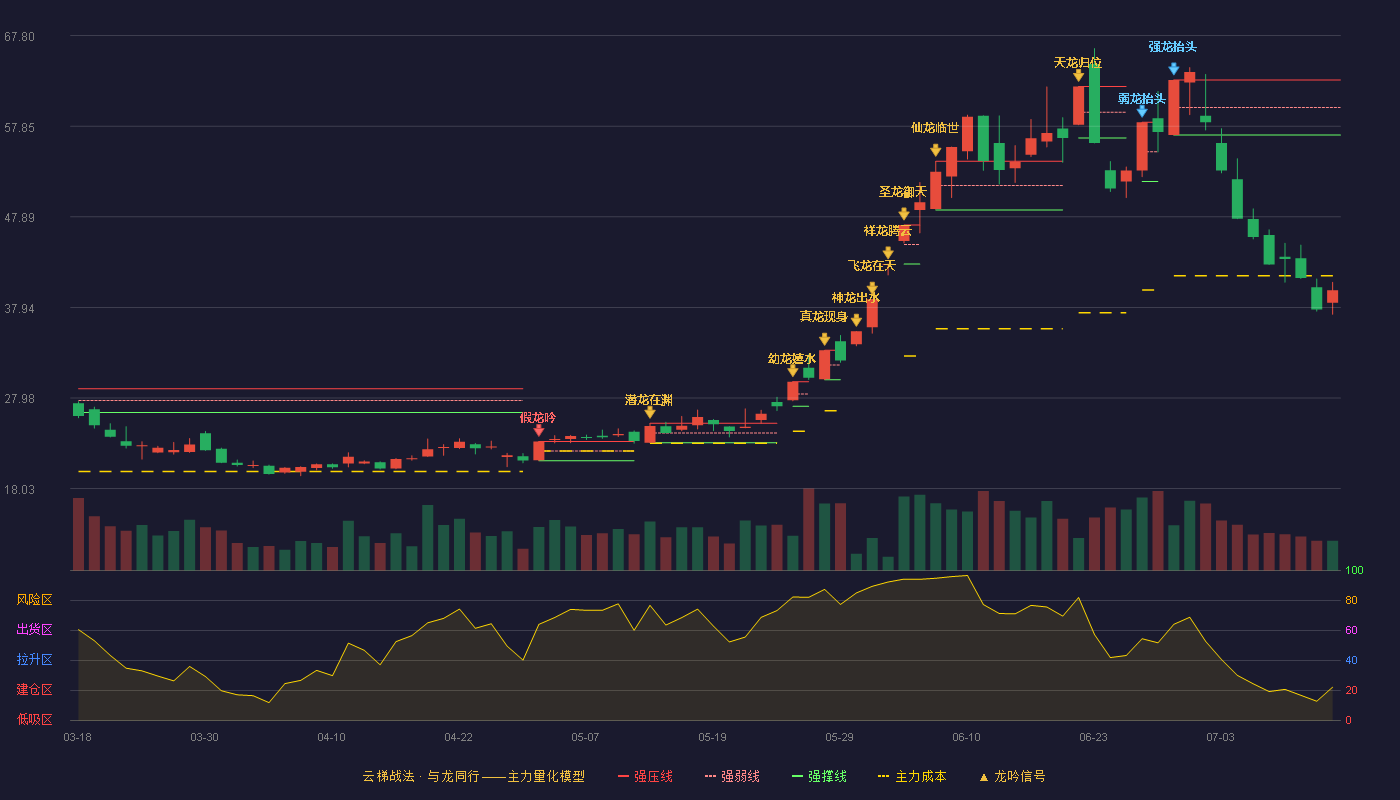
Task: Toggle the 强弱线 legend series
Action: [732, 776]
